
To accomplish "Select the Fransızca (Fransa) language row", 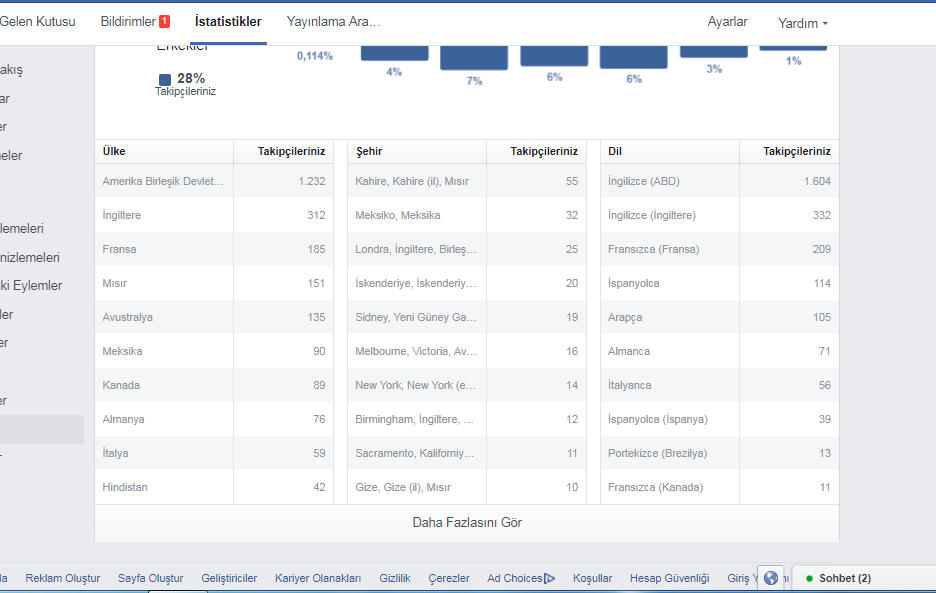I will [x=719, y=249].
